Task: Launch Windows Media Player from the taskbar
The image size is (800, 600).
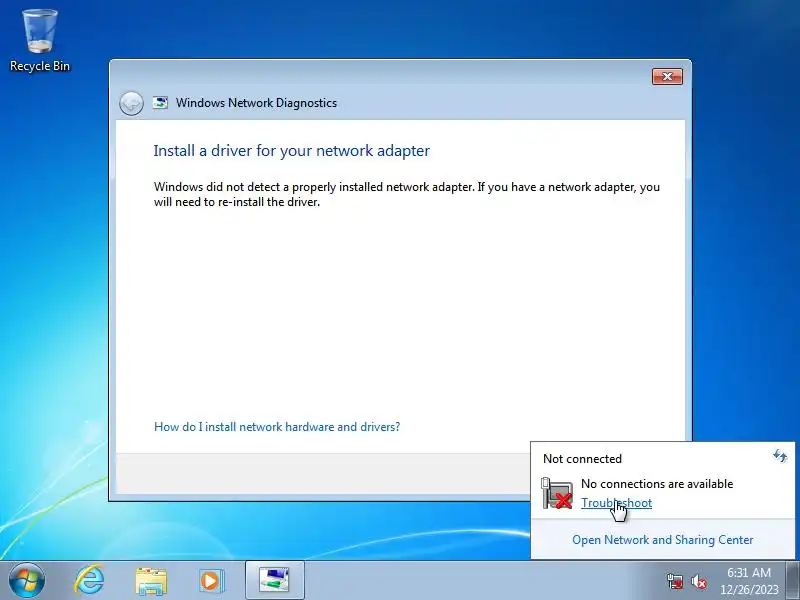Action: click(x=211, y=581)
